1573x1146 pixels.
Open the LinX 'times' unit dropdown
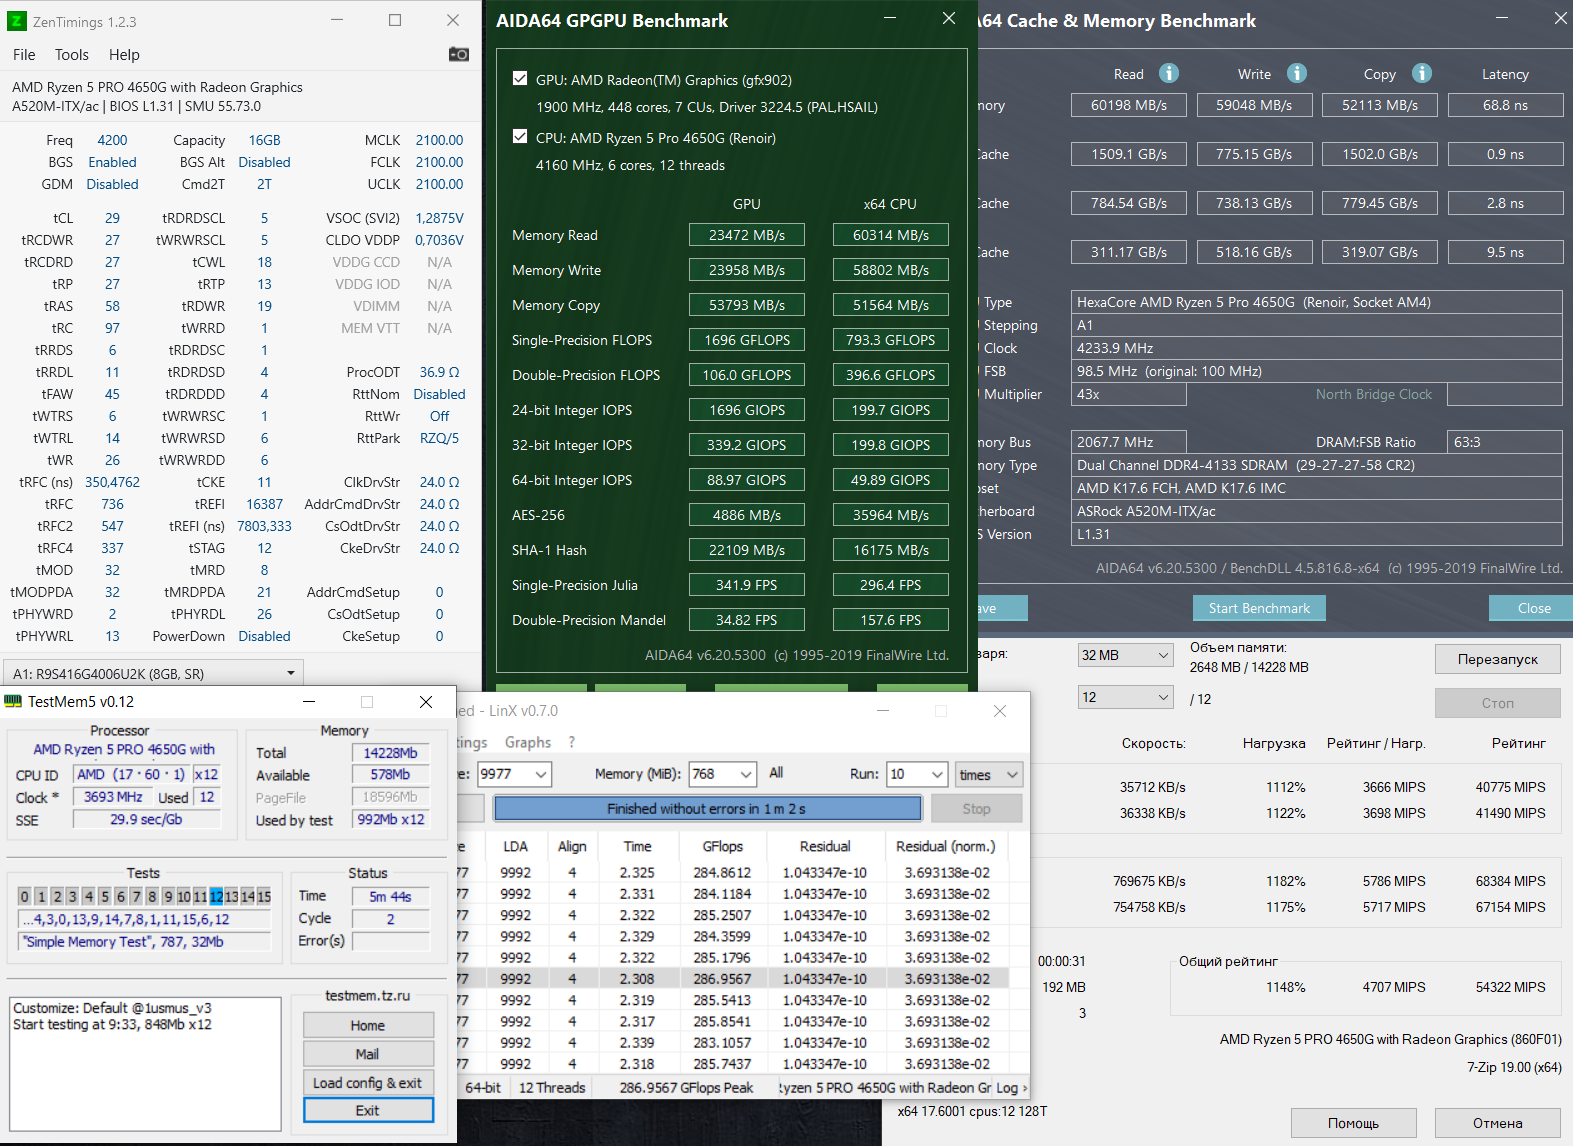pyautogui.click(x=989, y=774)
